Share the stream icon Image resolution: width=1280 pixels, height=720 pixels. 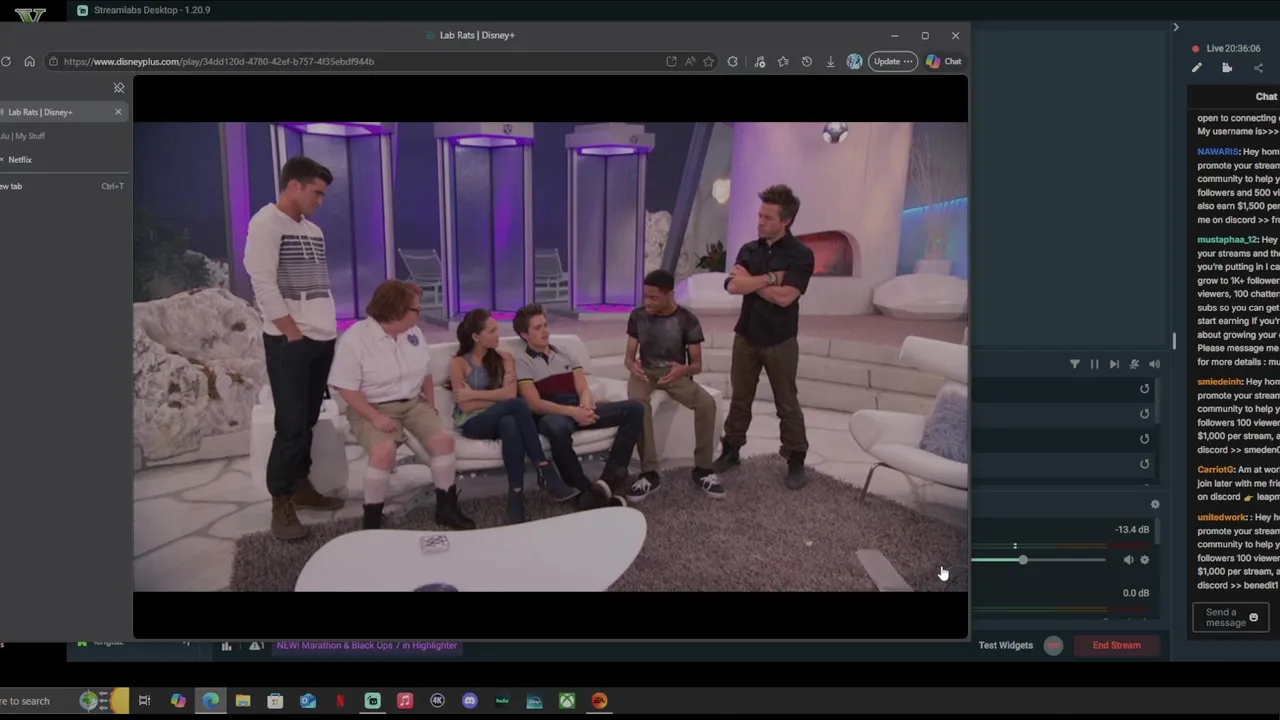coord(1258,68)
